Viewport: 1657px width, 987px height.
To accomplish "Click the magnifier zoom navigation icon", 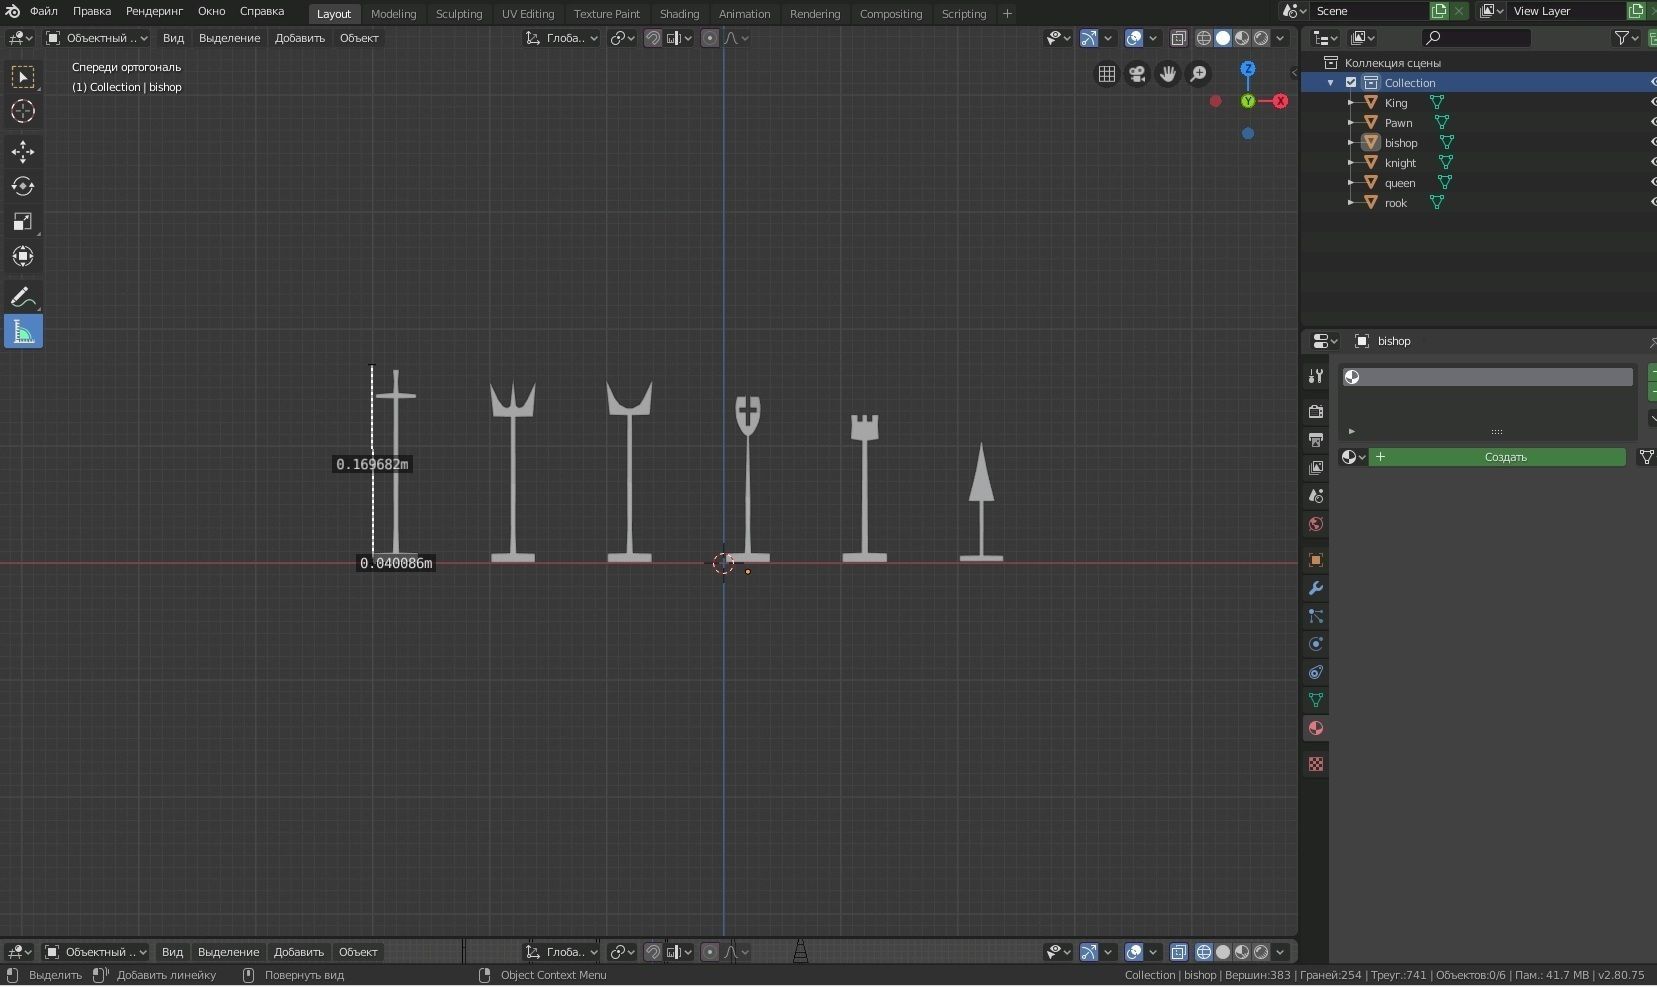I will [1198, 74].
